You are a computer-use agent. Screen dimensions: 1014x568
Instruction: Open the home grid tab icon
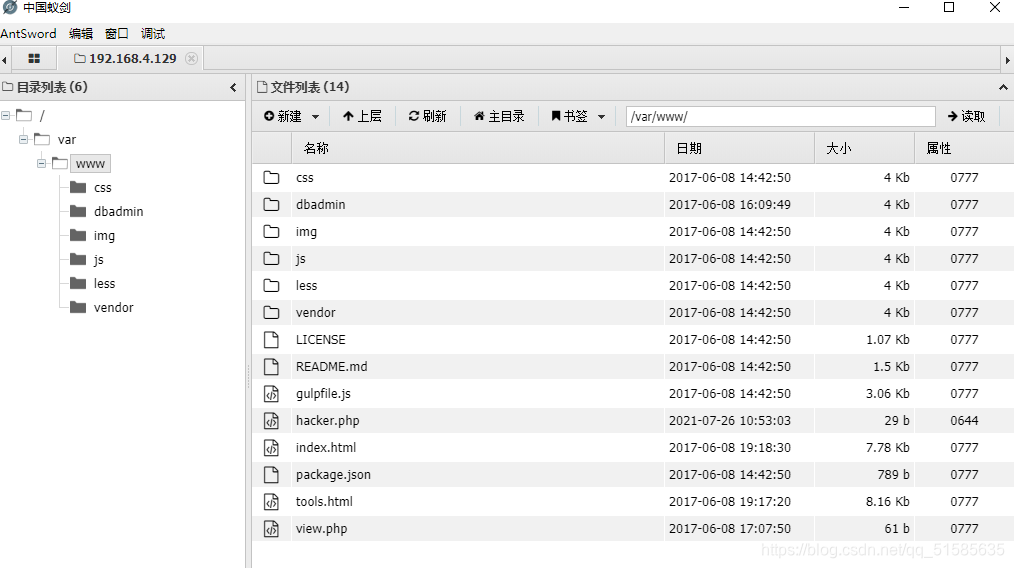tap(34, 58)
